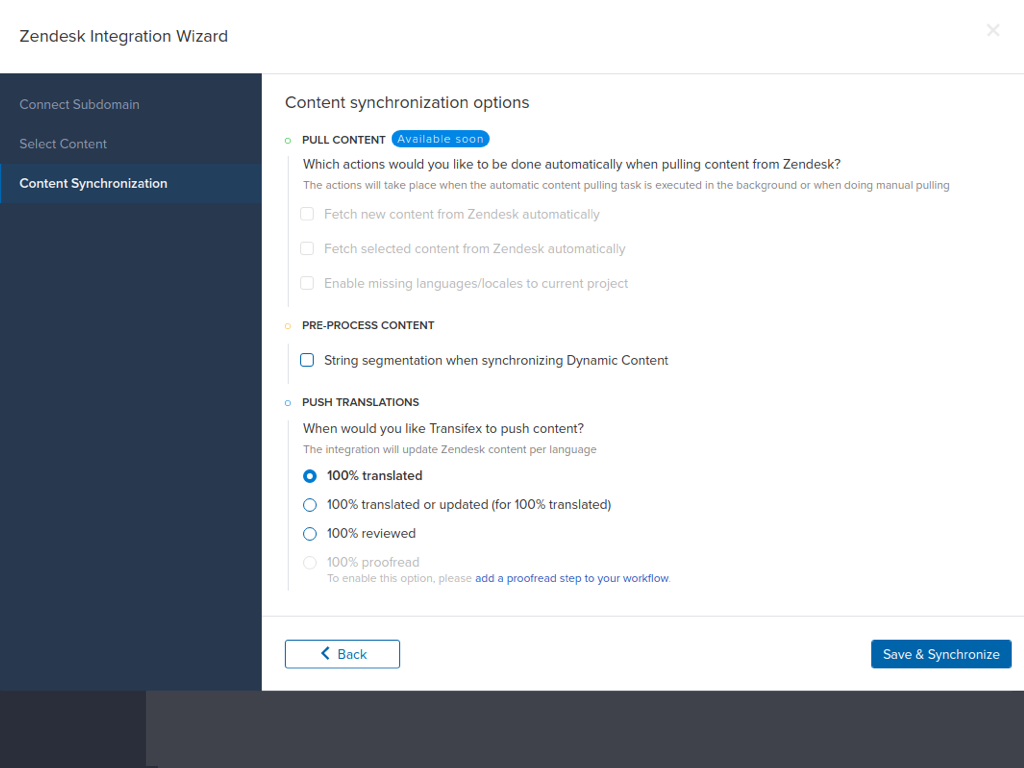
Task: Close the Zendesk Integration Wizard dialog
Action: tap(992, 31)
